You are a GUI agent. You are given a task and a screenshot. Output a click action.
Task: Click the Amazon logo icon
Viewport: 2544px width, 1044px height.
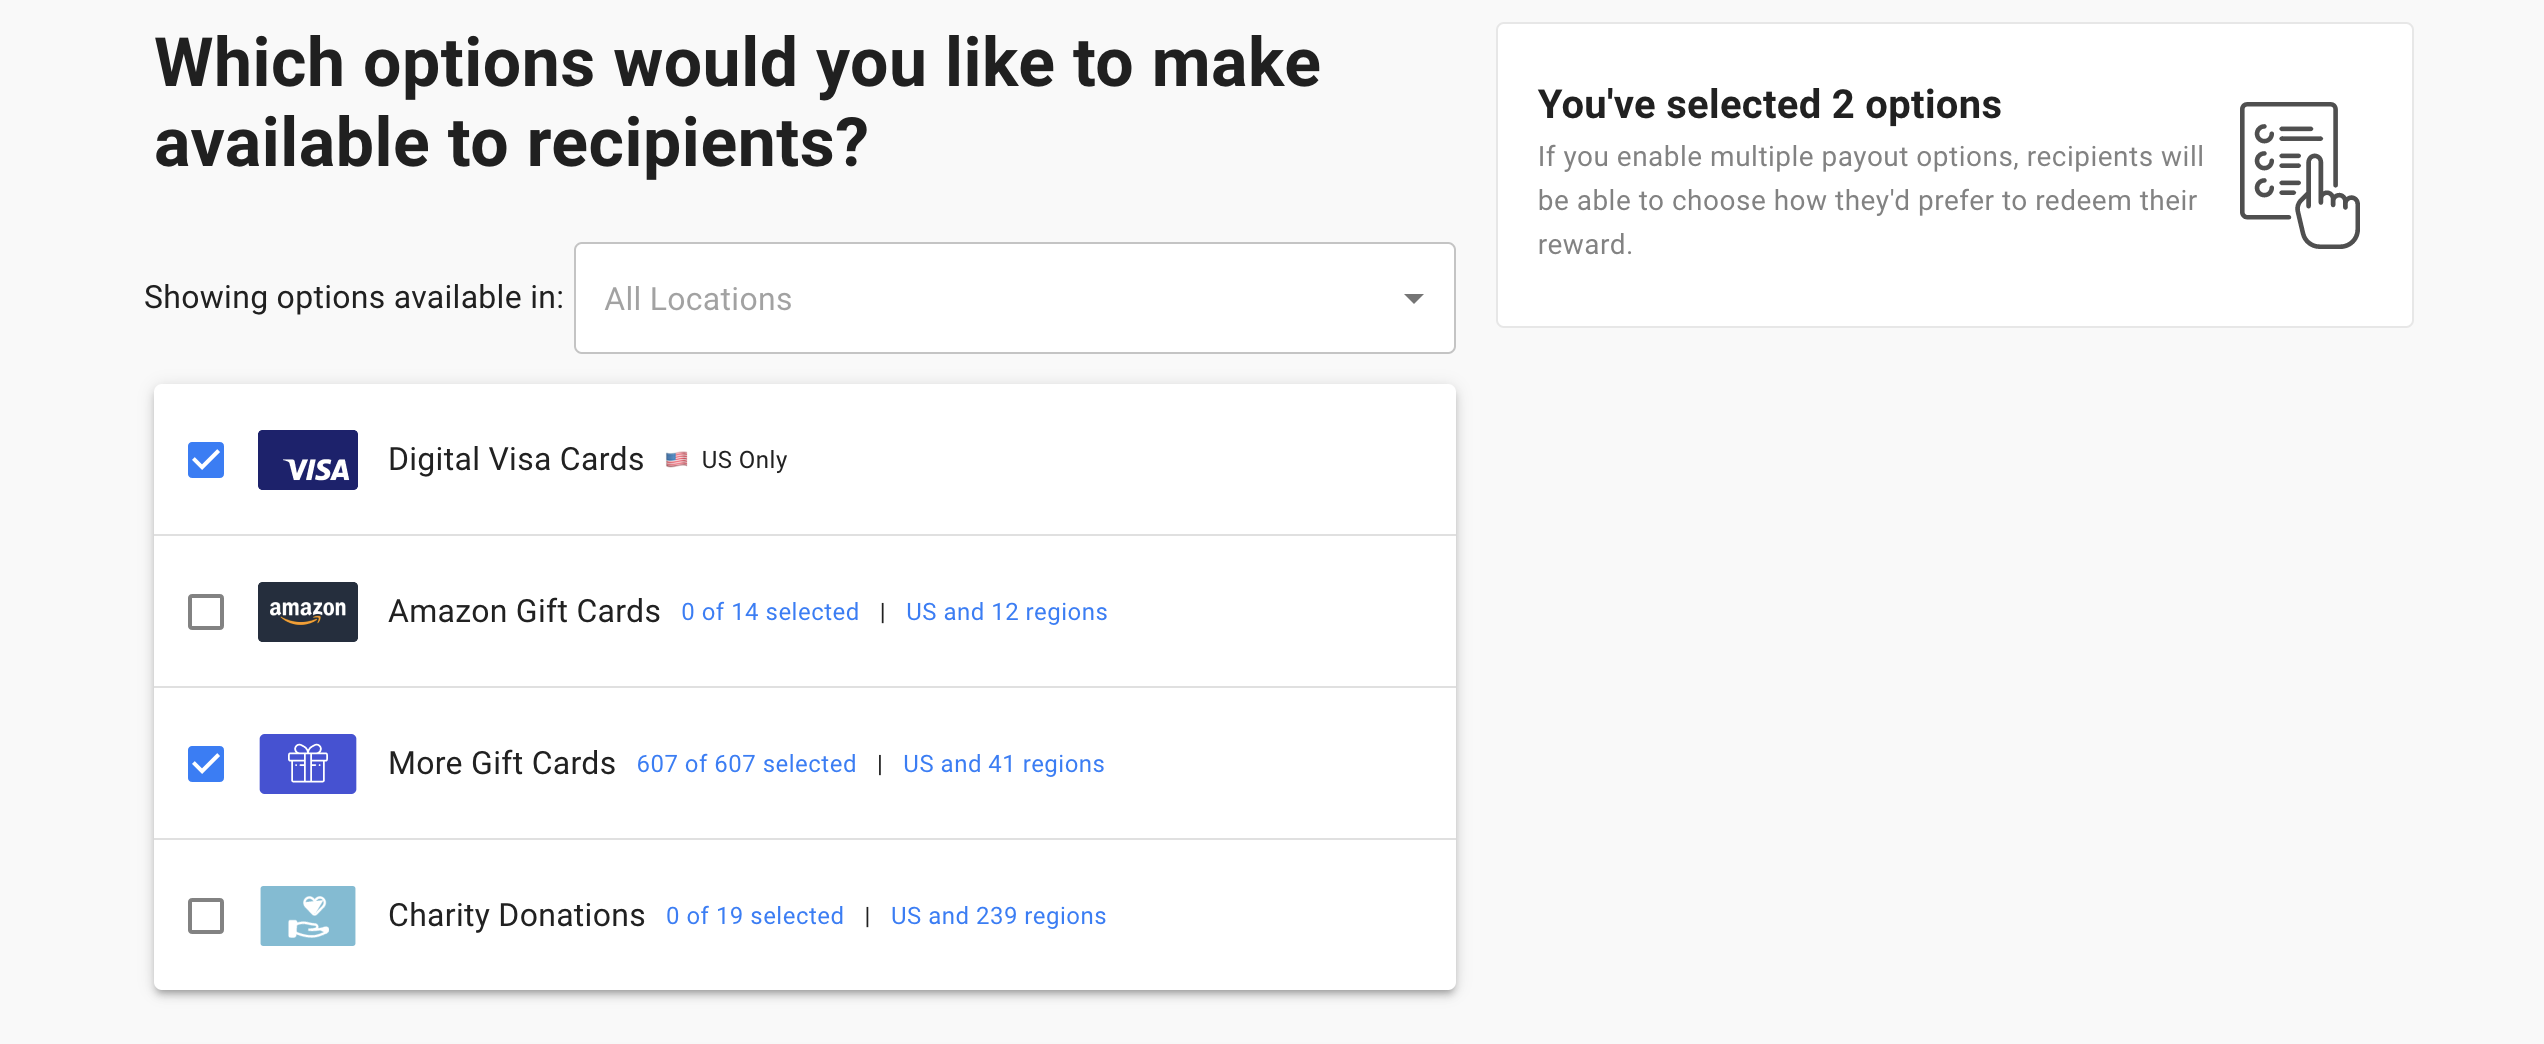pyautogui.click(x=308, y=612)
